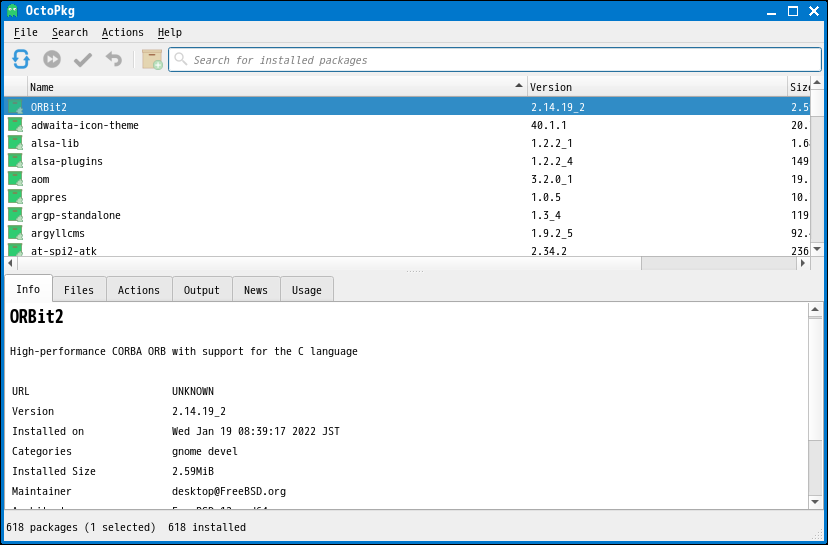
Task: Select the aom package row
Action: (407, 178)
